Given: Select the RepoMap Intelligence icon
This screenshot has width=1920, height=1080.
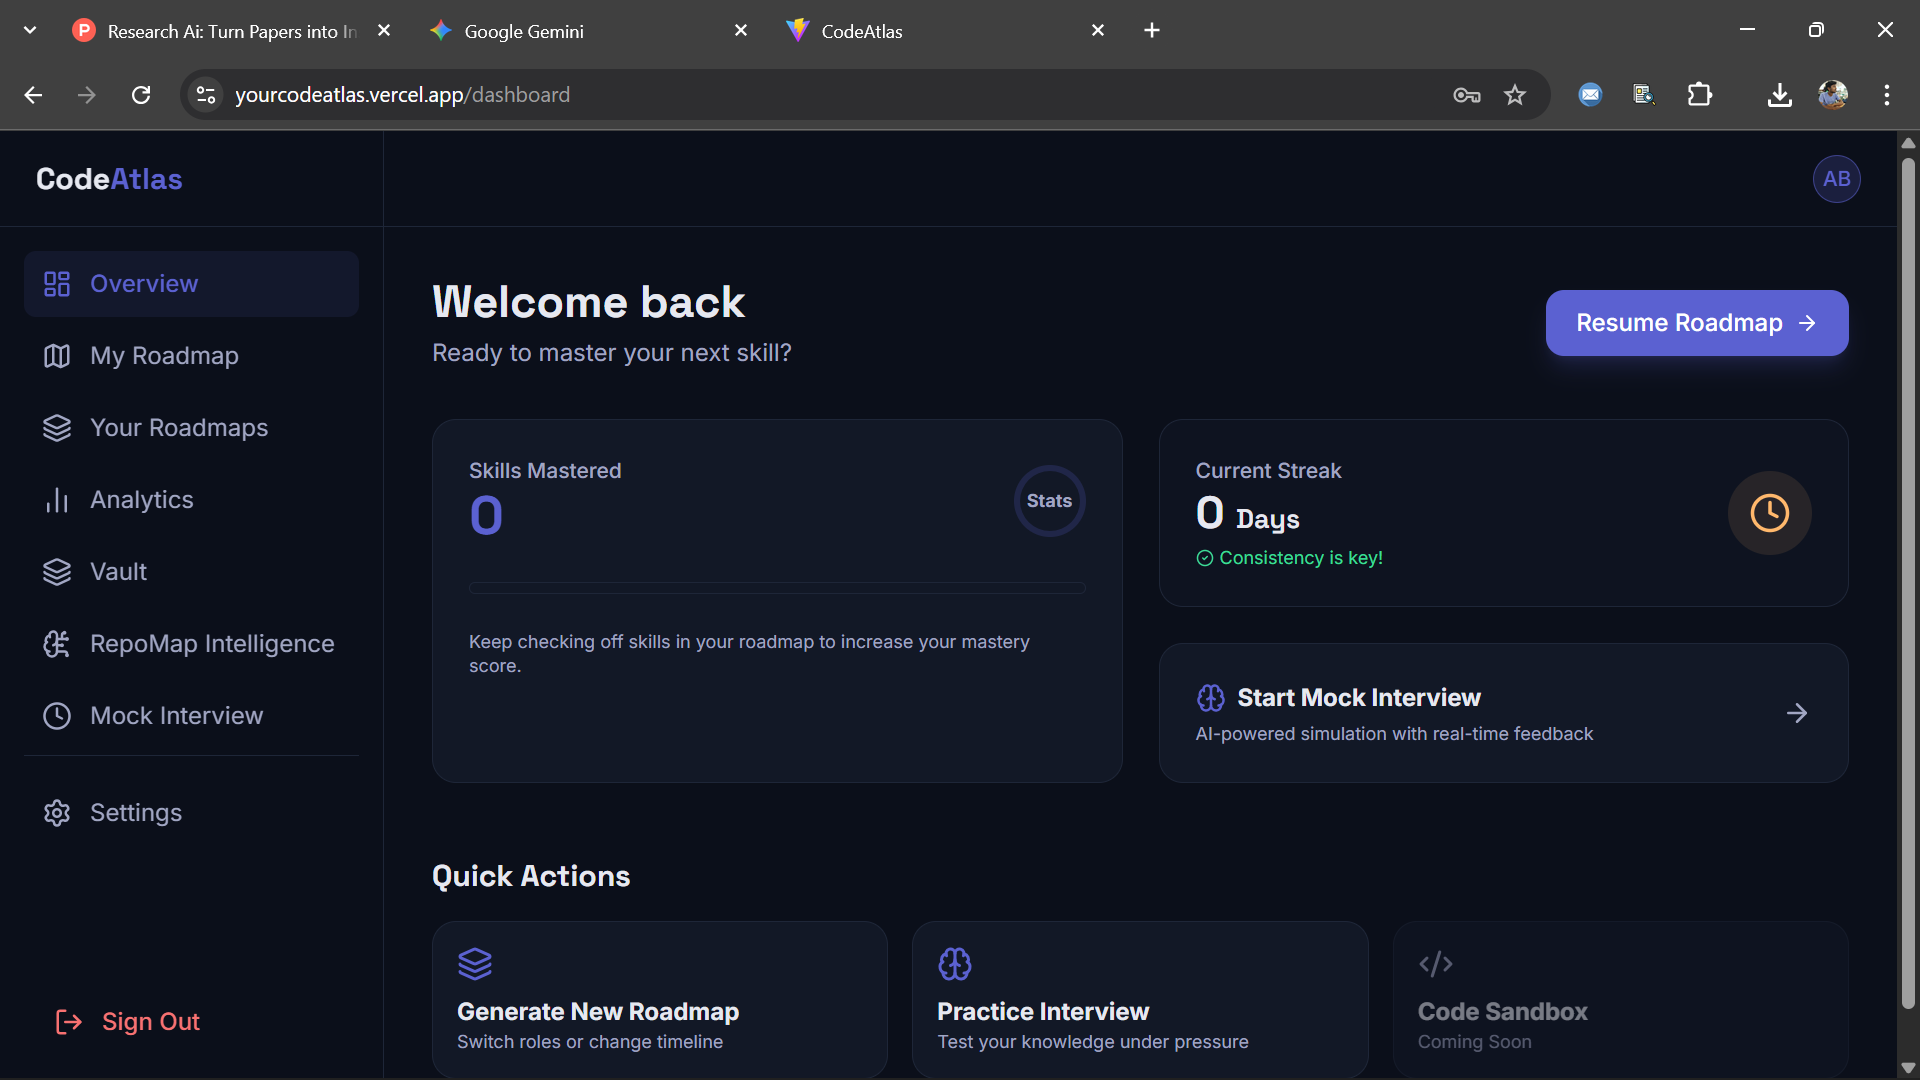Looking at the screenshot, I should [x=56, y=643].
